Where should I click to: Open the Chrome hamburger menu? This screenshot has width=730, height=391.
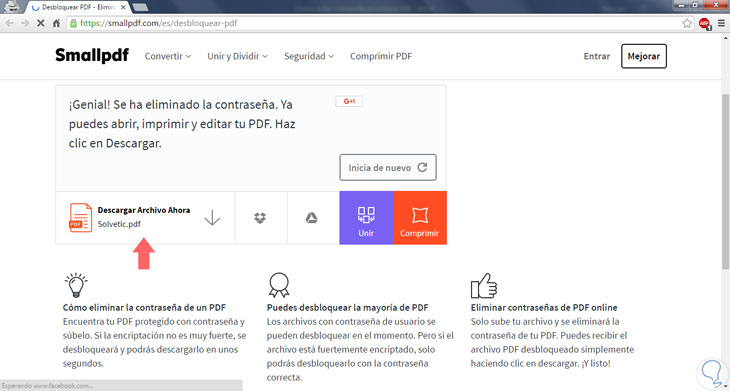[721, 23]
